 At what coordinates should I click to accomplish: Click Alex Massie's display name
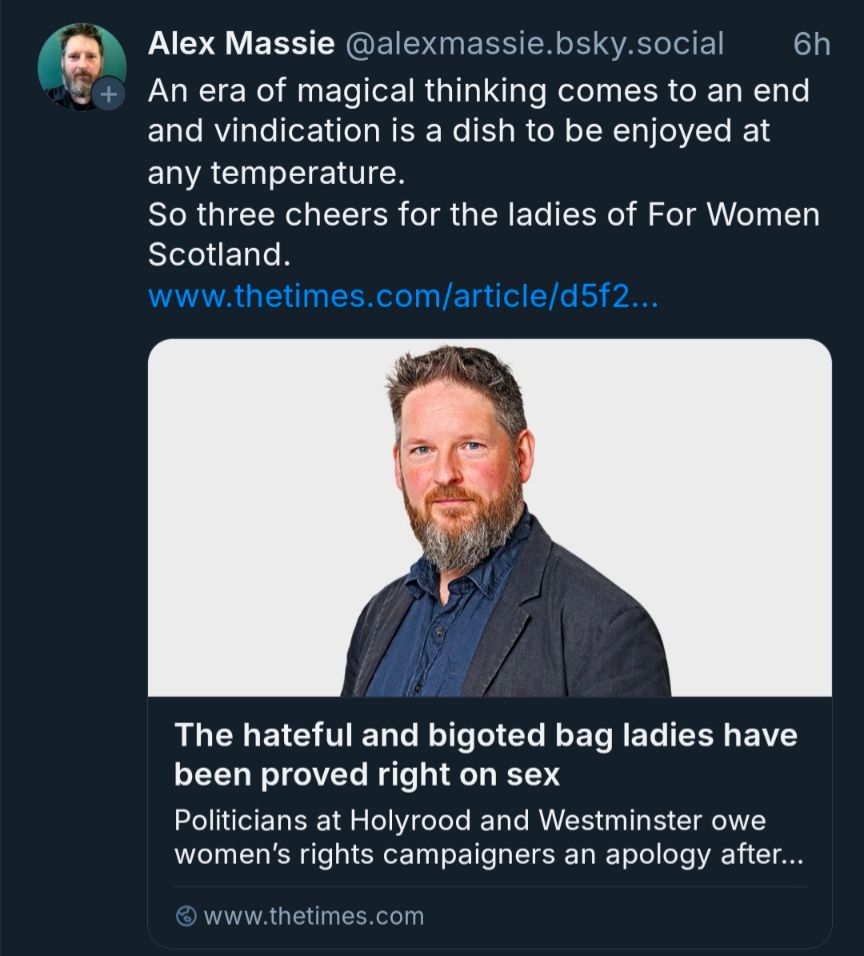click(243, 43)
